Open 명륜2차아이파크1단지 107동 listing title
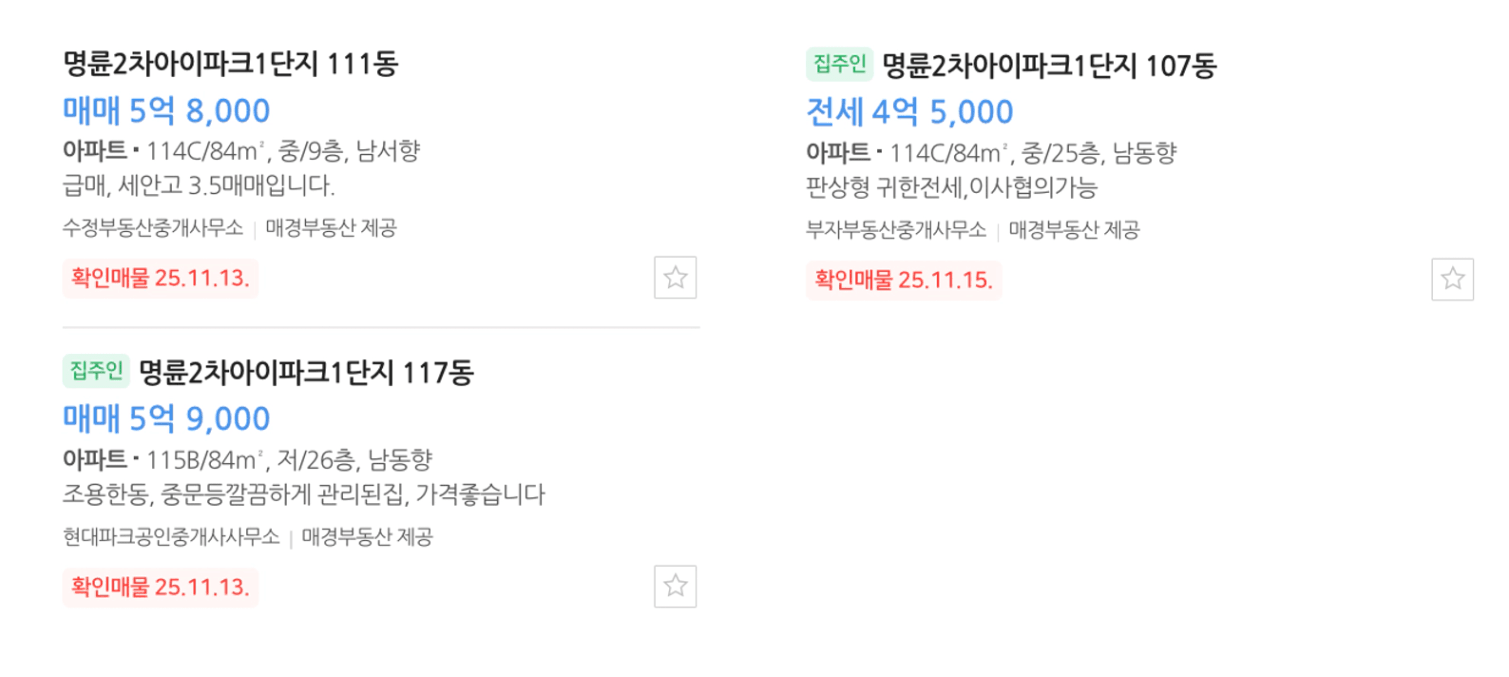Image resolution: width=1509 pixels, height=677 pixels. 1048,67
